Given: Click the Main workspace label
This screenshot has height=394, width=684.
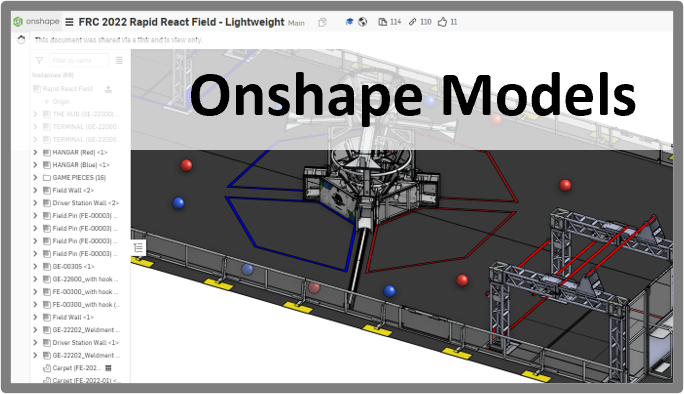Looking at the screenshot, I should [x=296, y=23].
